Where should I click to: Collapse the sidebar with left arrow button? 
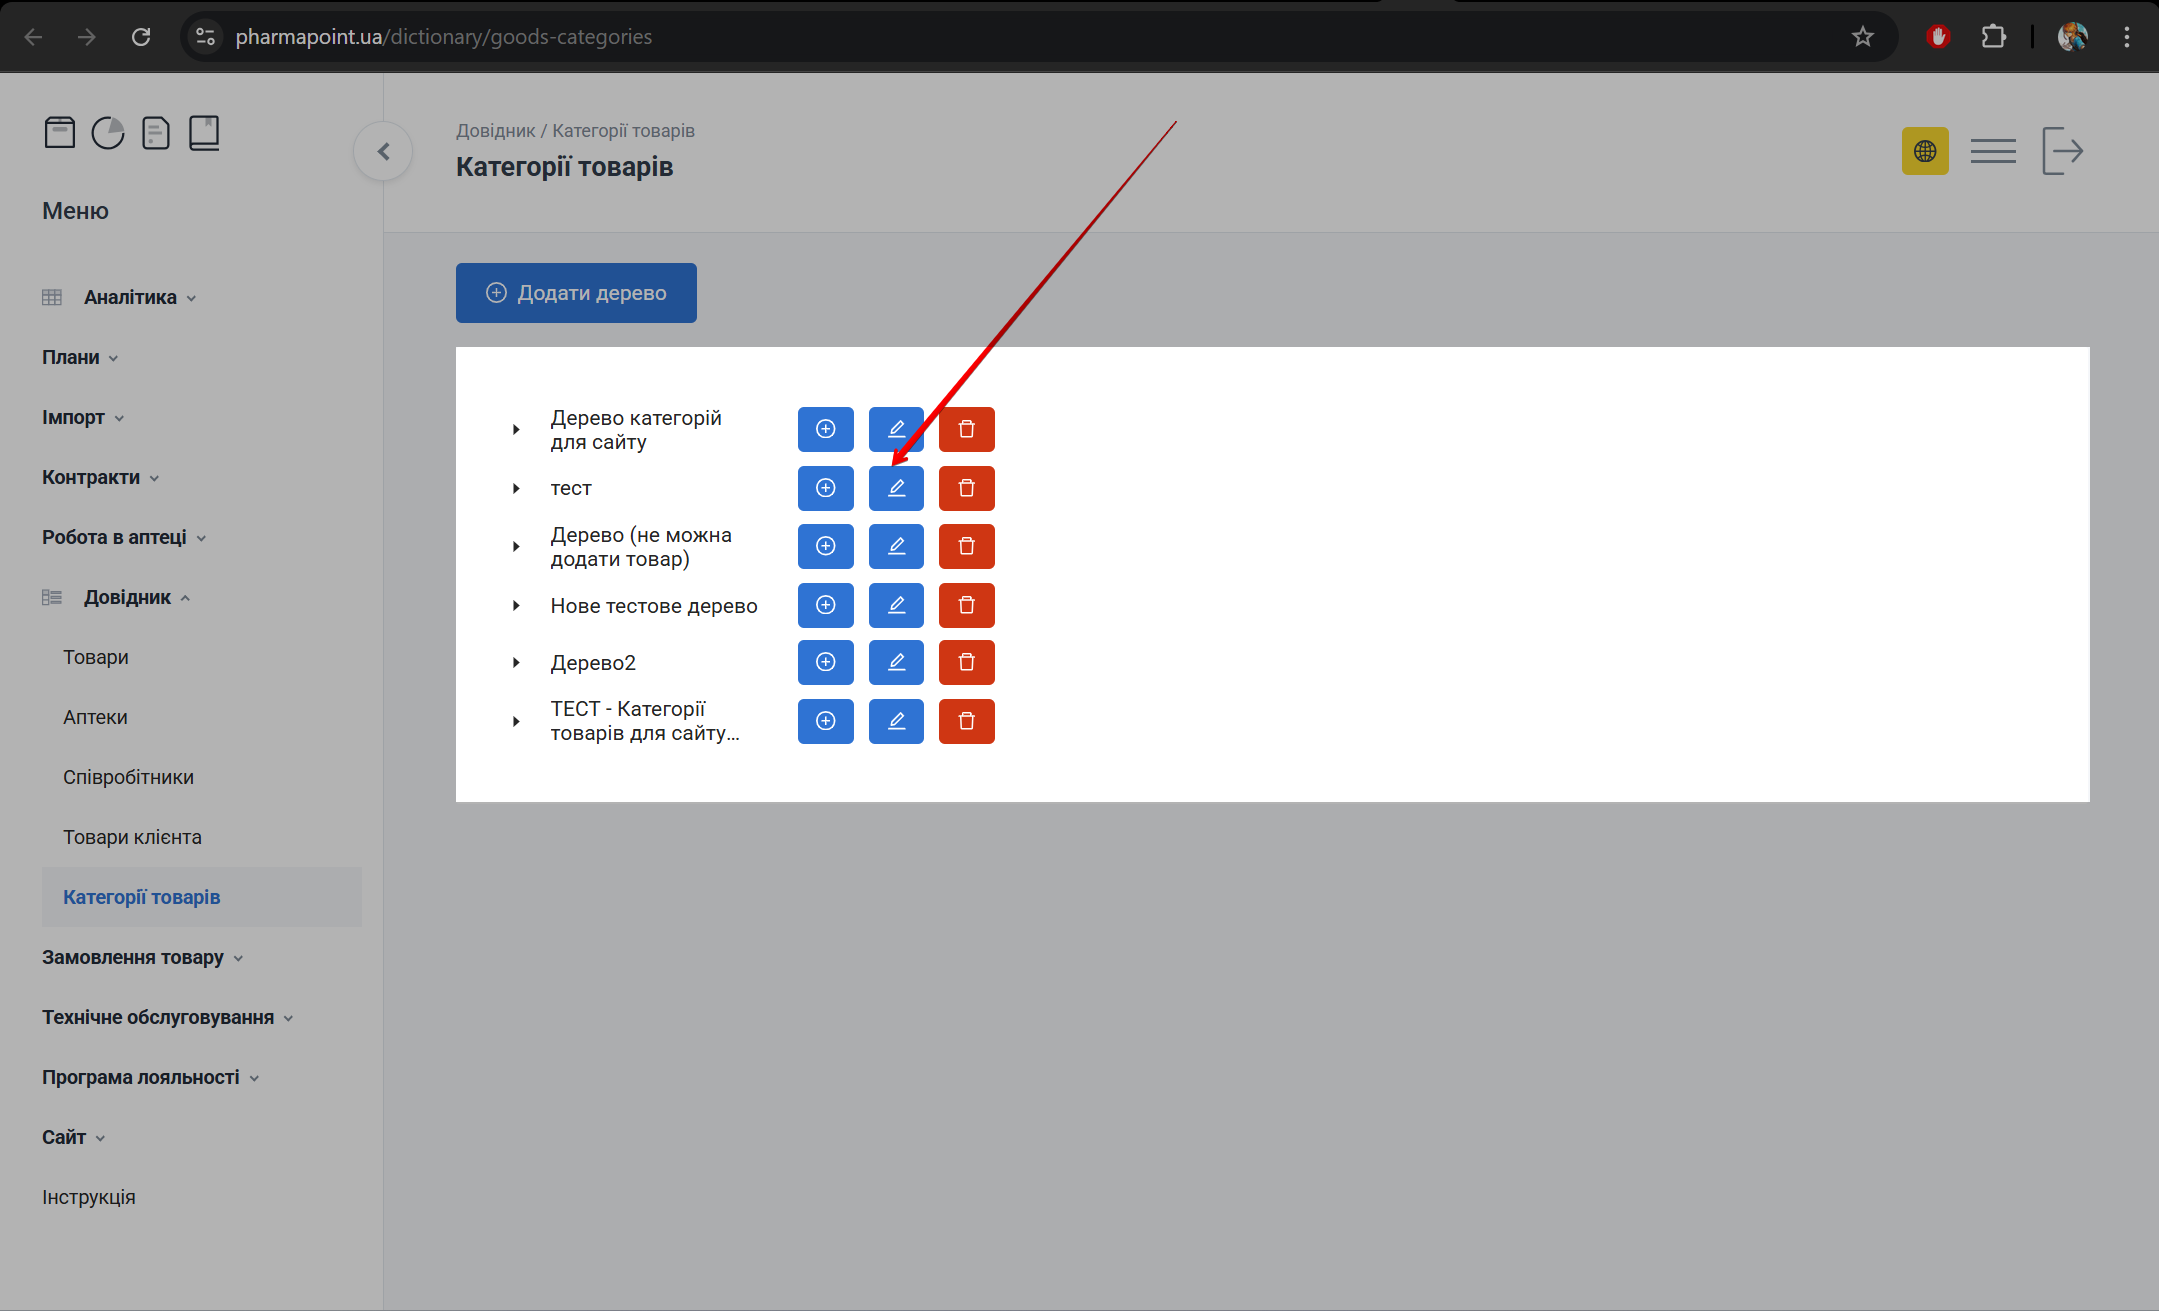pyautogui.click(x=383, y=151)
